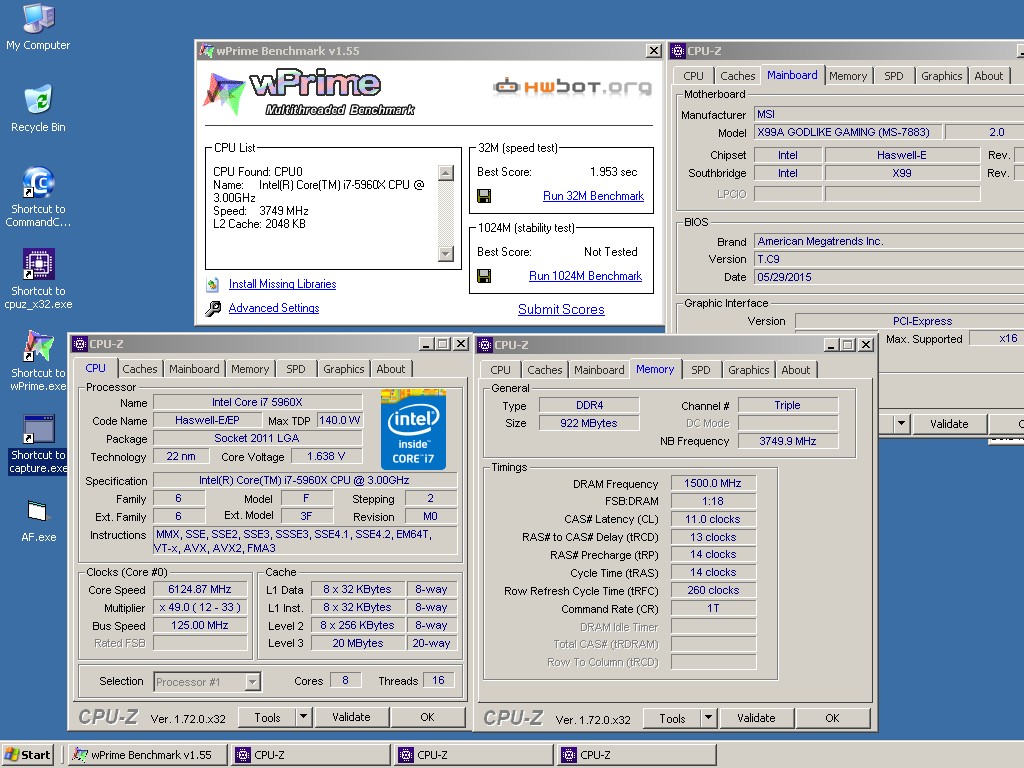Click wPrime window title bar icon
The height and width of the screenshot is (768, 1024).
pyautogui.click(x=206, y=50)
